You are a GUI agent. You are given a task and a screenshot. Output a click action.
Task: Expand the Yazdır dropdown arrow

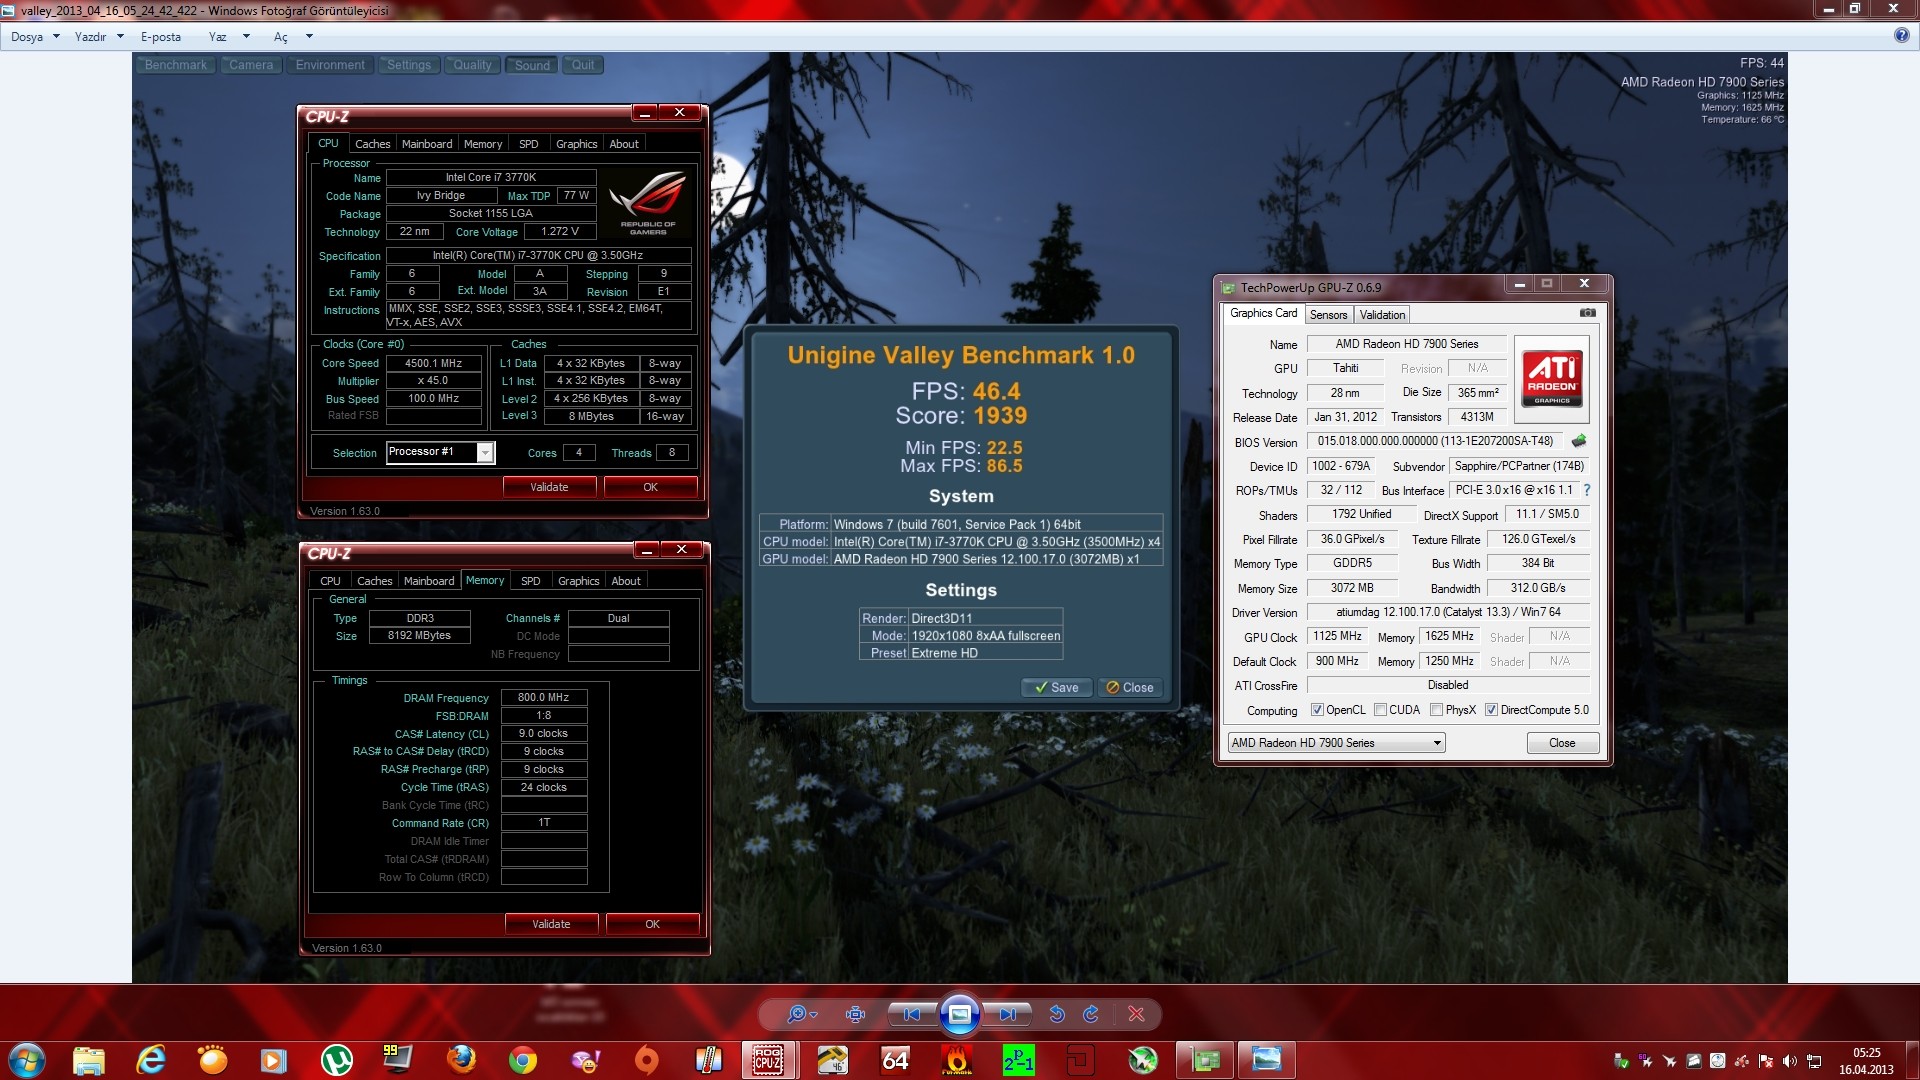pos(120,37)
